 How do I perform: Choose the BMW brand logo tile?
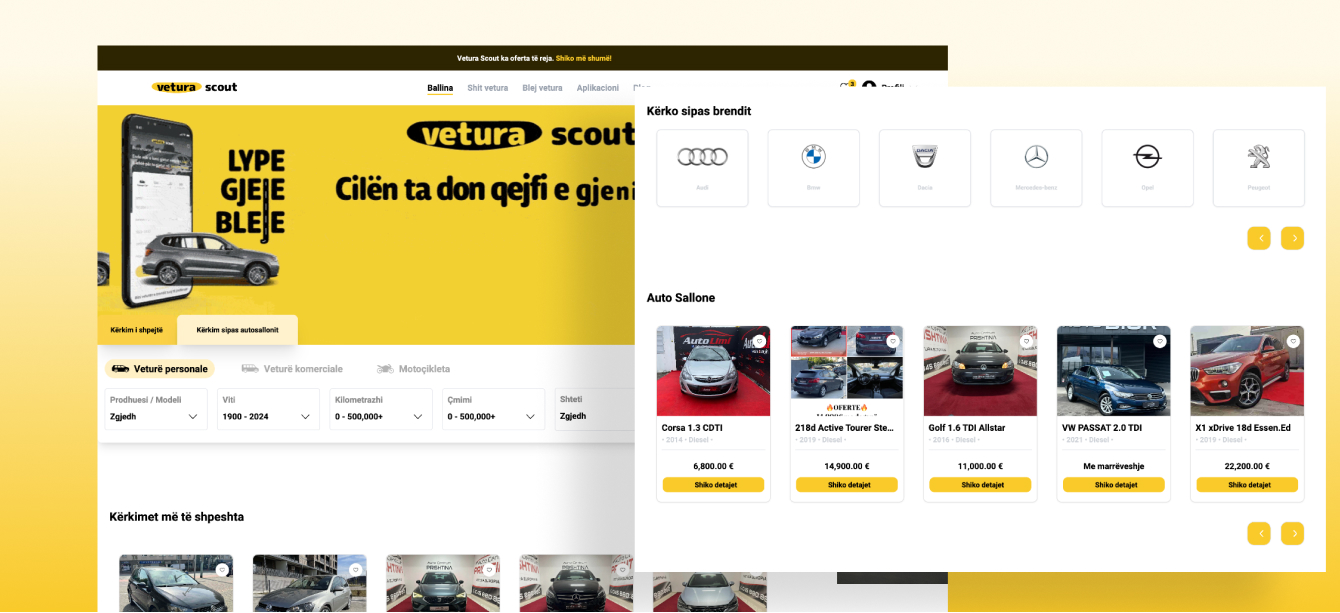pos(813,168)
